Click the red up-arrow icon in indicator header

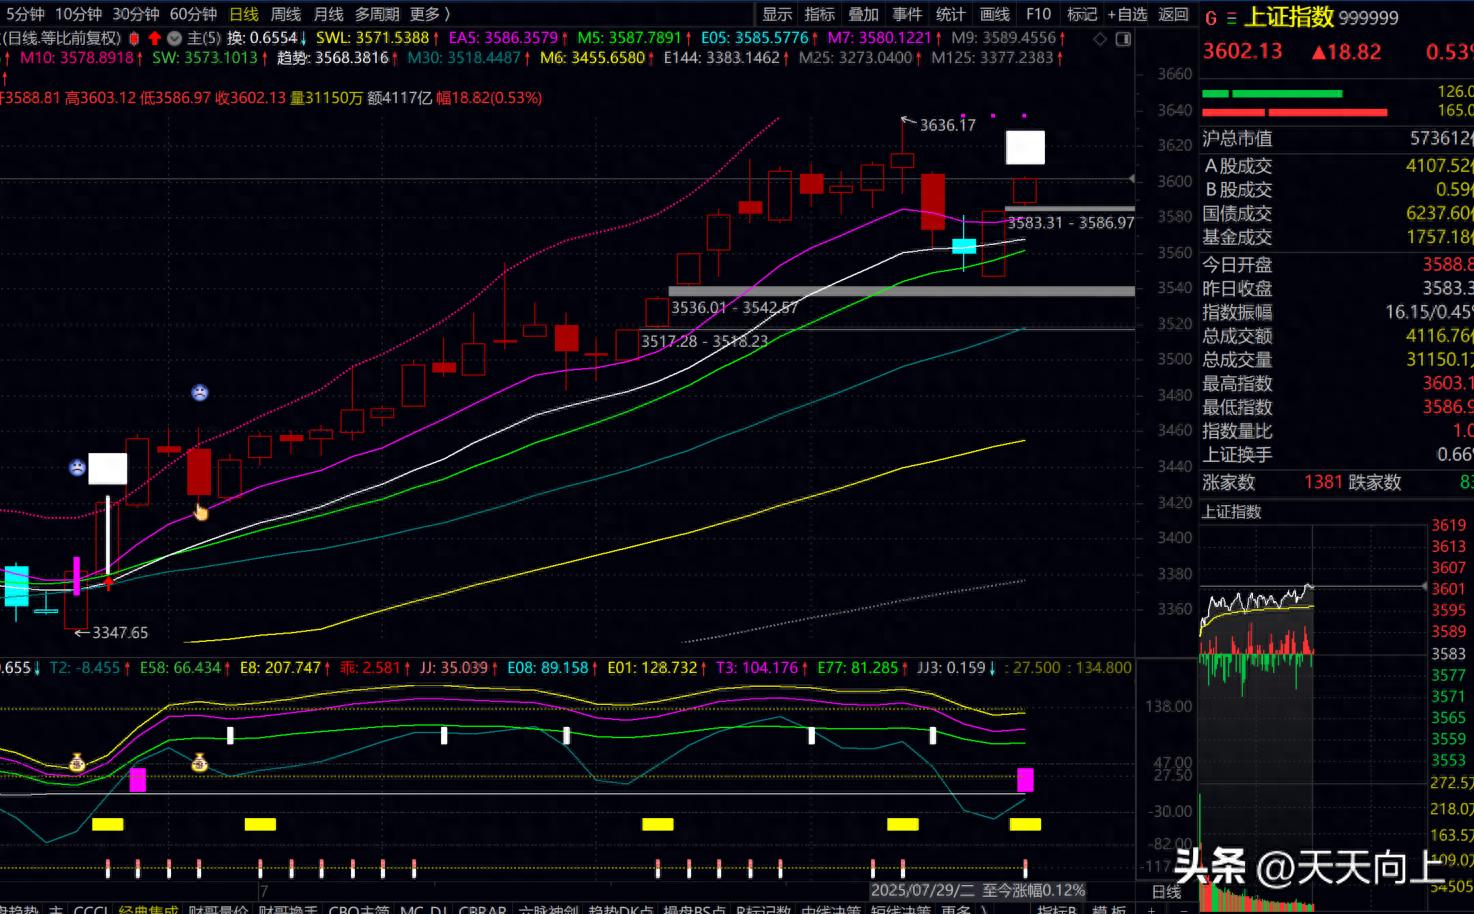[x=154, y=38]
